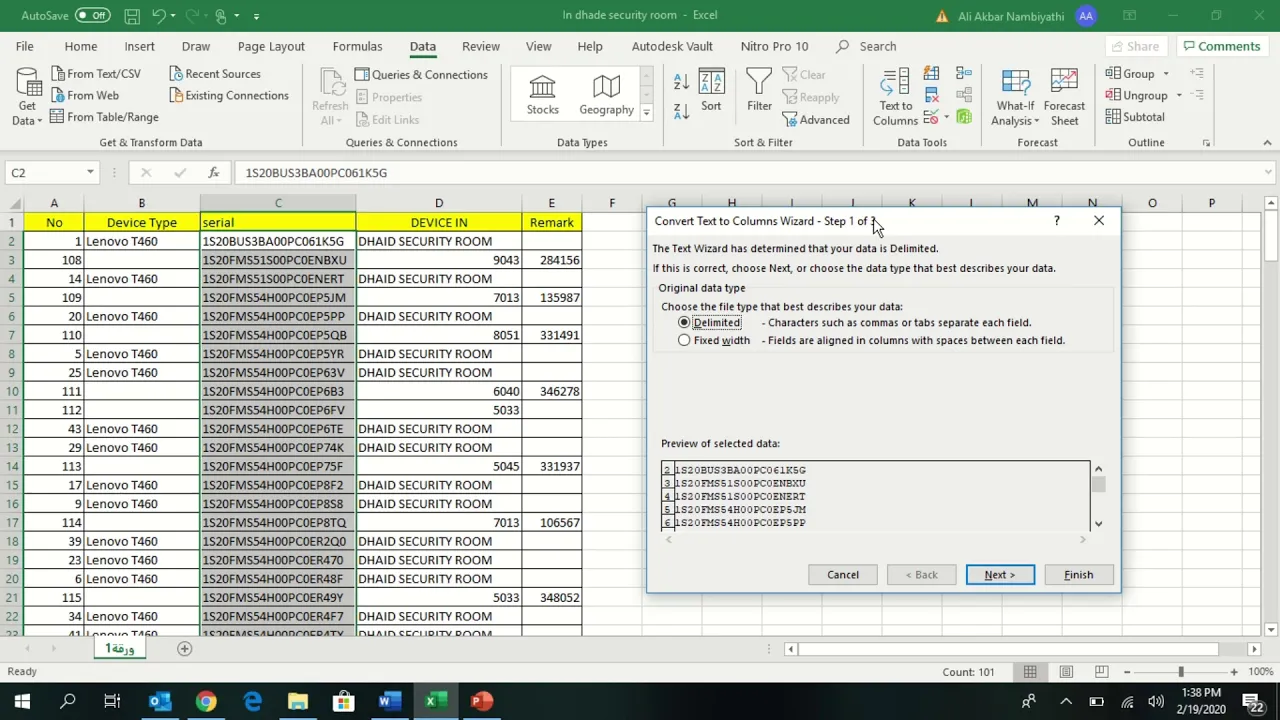
Task: Click the Save icon in title bar
Action: coord(132,15)
